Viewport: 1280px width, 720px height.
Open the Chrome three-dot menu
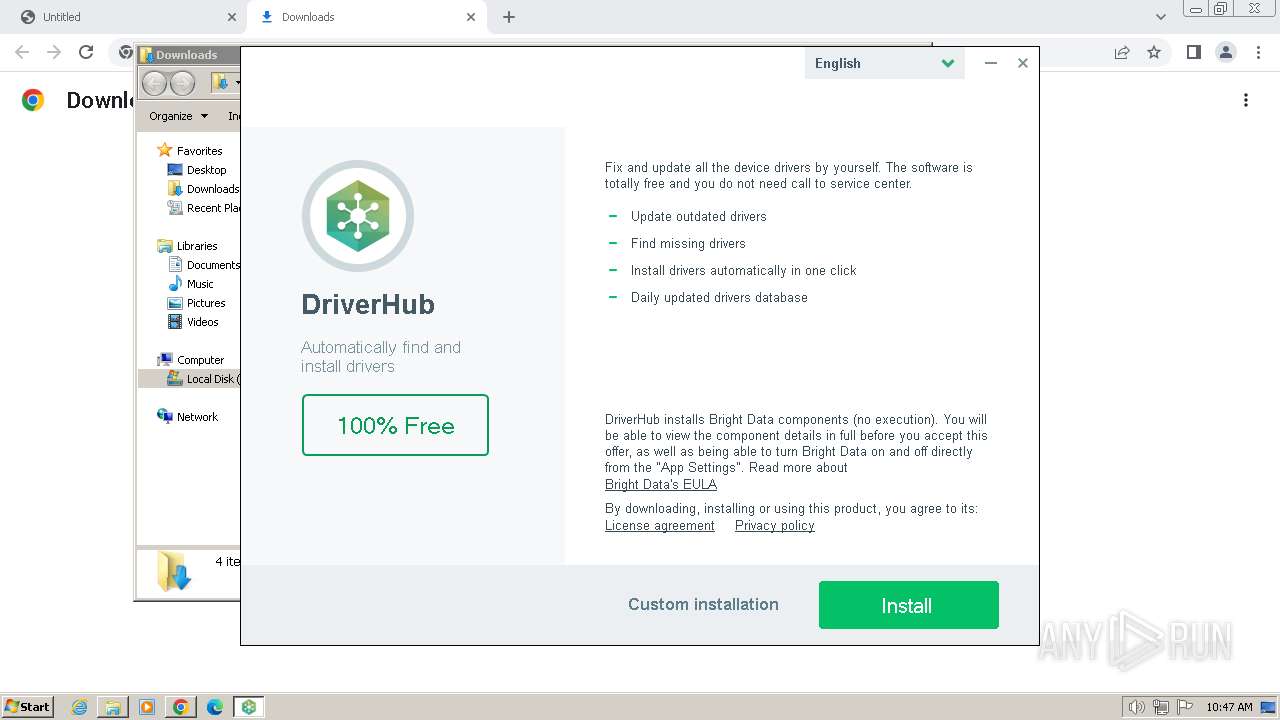pos(1257,52)
